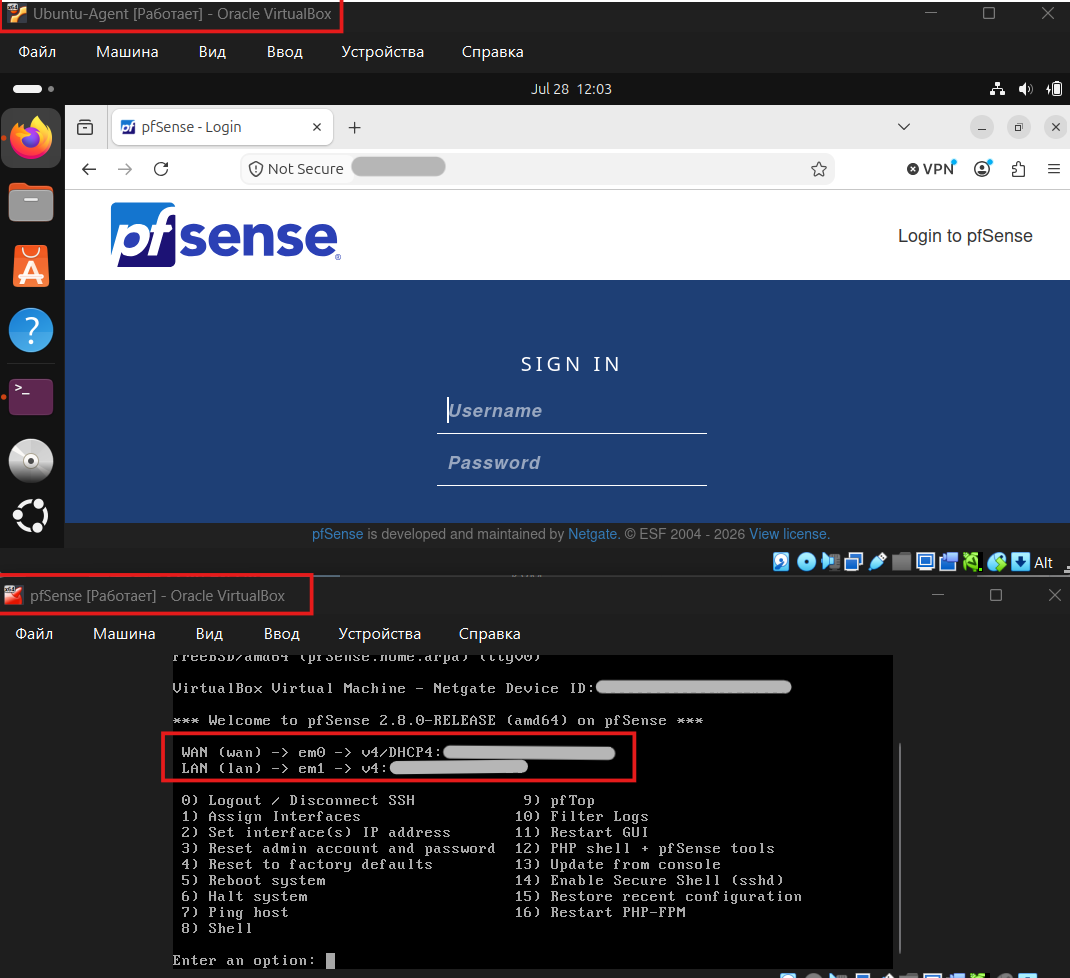
Task: Go forward in Firefox
Action: coord(125,169)
